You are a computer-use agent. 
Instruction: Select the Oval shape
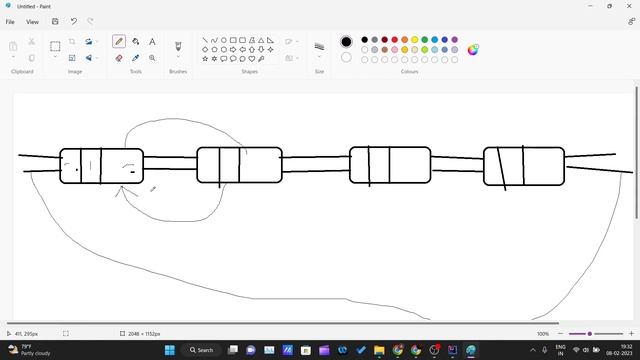tap(224, 40)
